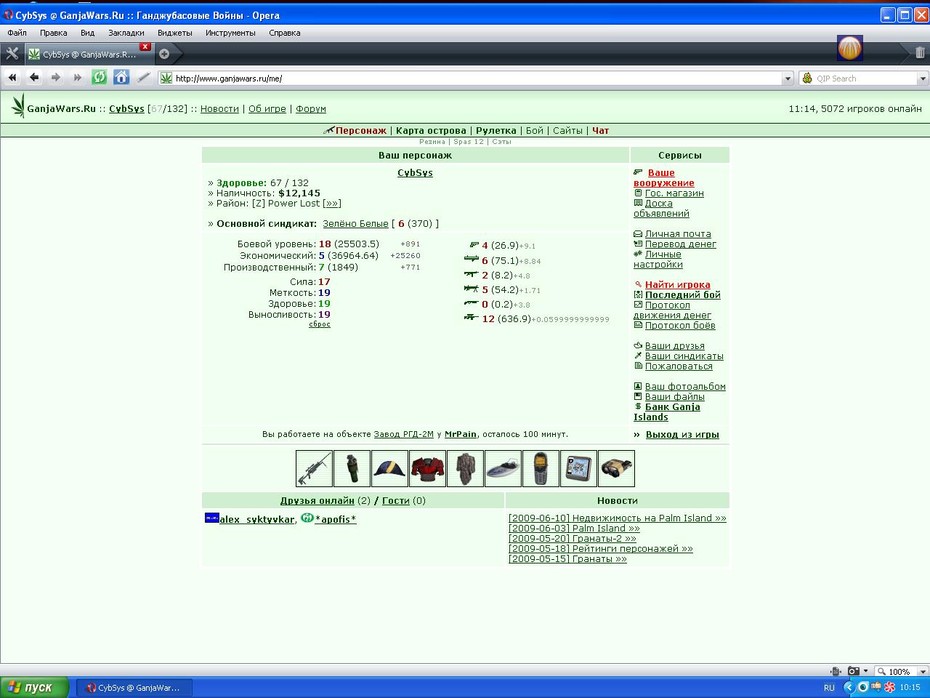
Task: Click the GanjaWars leaf logo
Action: click(19, 106)
